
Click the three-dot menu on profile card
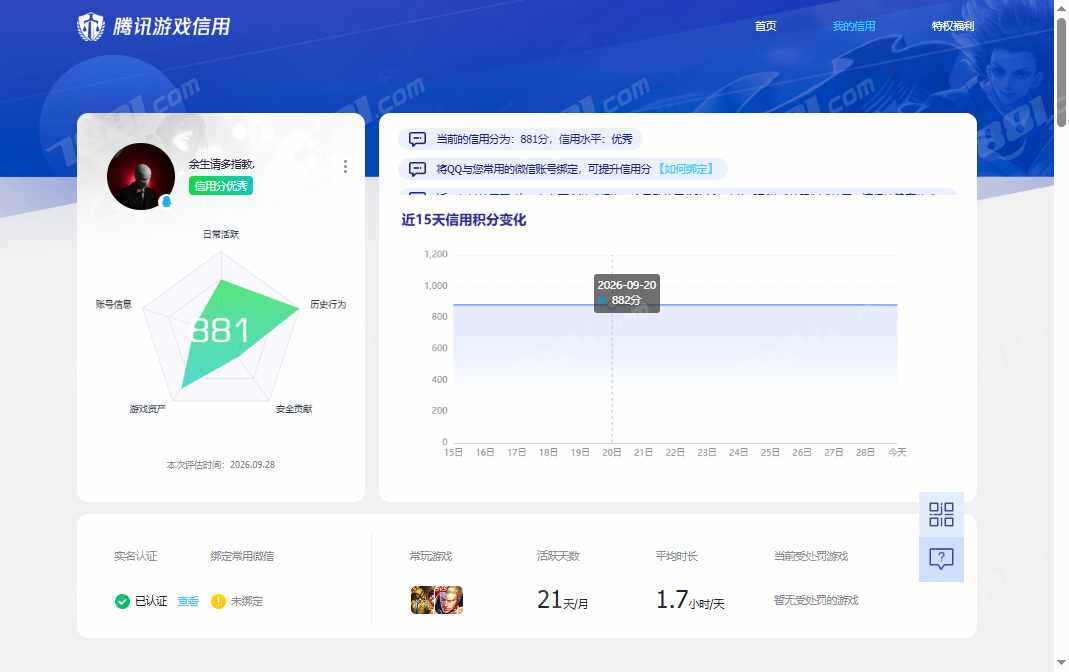click(x=345, y=167)
